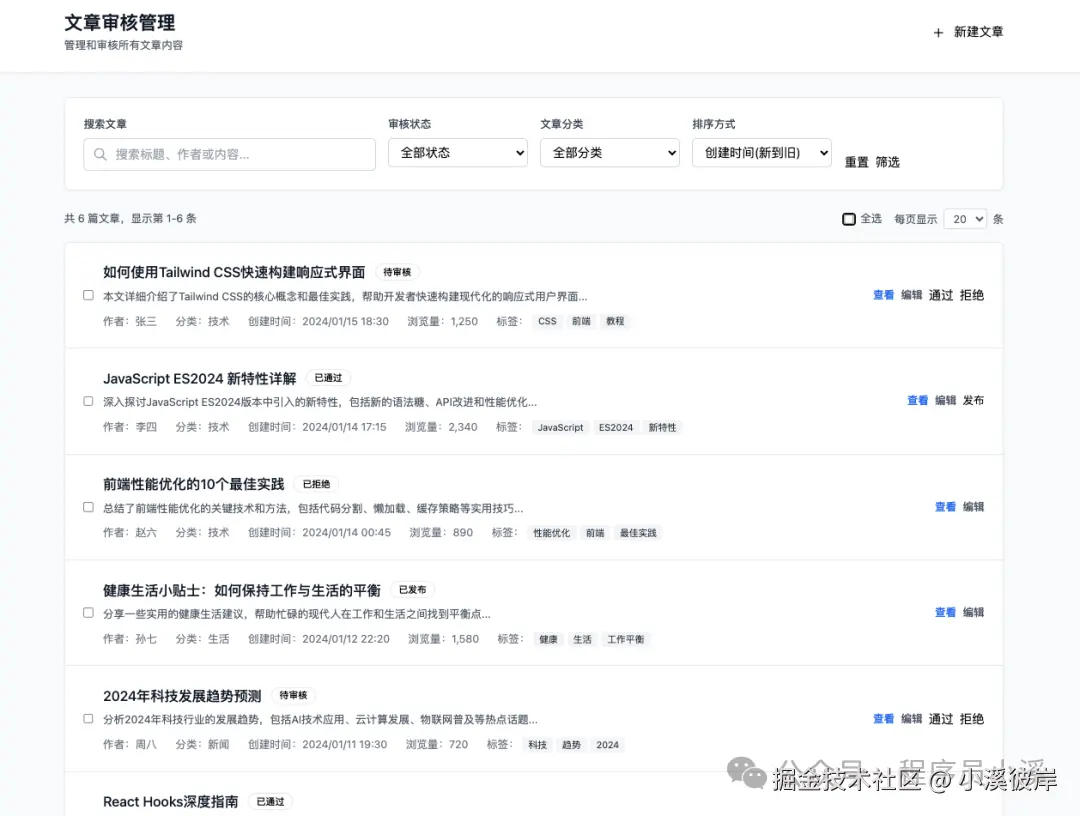The width and height of the screenshot is (1080, 816).
Task: Click the search magnifier icon in search box
Action: pyautogui.click(x=100, y=155)
